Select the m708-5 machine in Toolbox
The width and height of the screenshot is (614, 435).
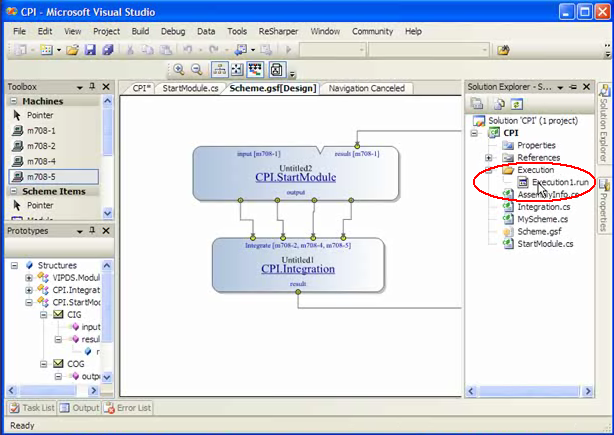pyautogui.click(x=53, y=177)
